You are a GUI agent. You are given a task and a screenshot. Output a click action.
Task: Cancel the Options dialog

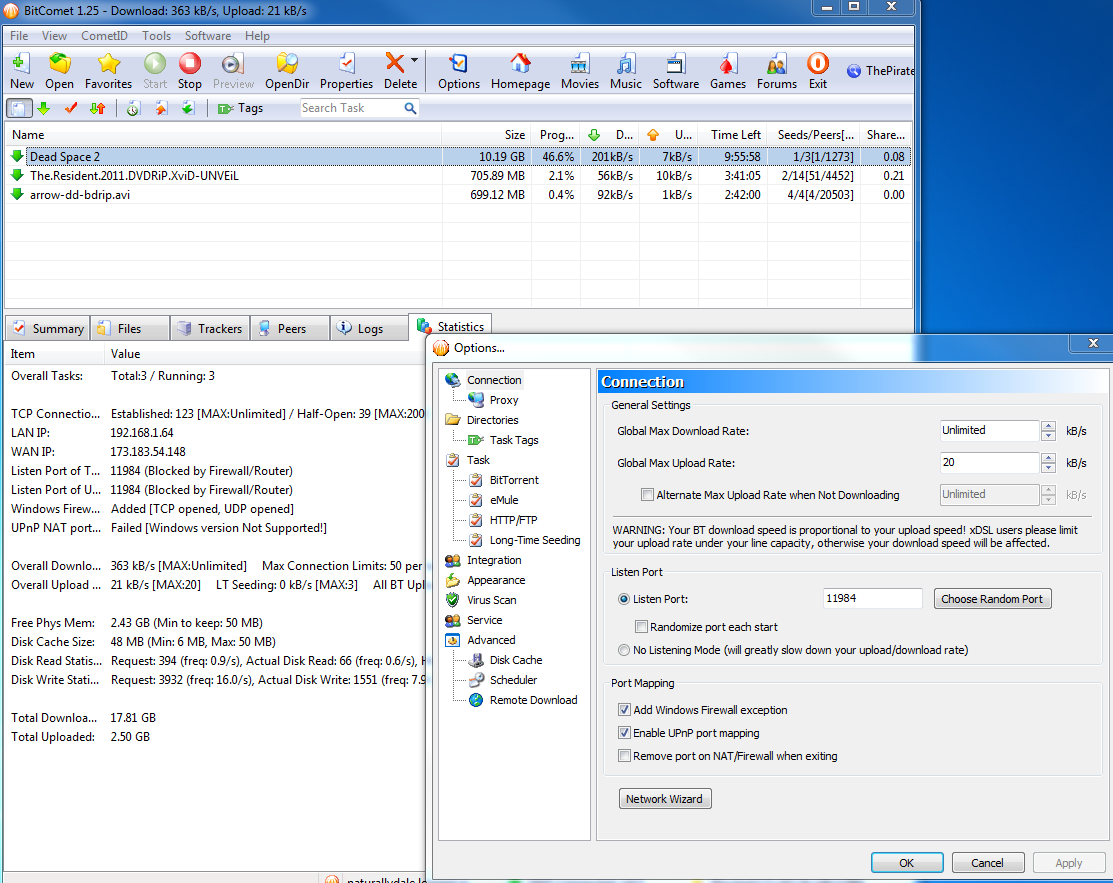[x=987, y=863]
